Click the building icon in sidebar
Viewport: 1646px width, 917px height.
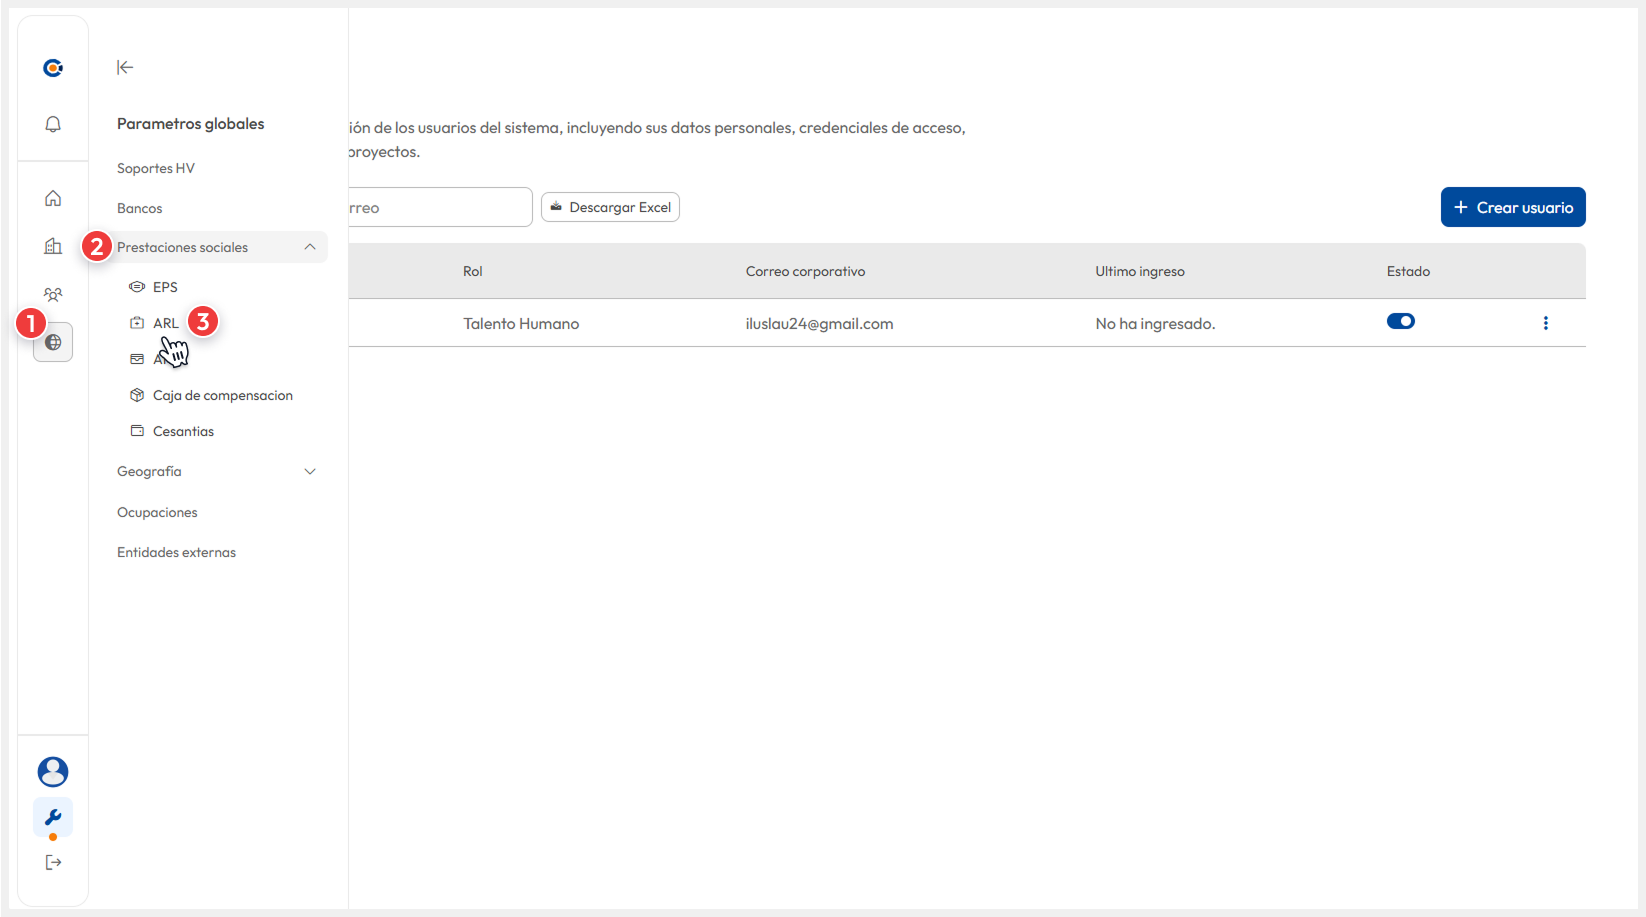tap(53, 246)
